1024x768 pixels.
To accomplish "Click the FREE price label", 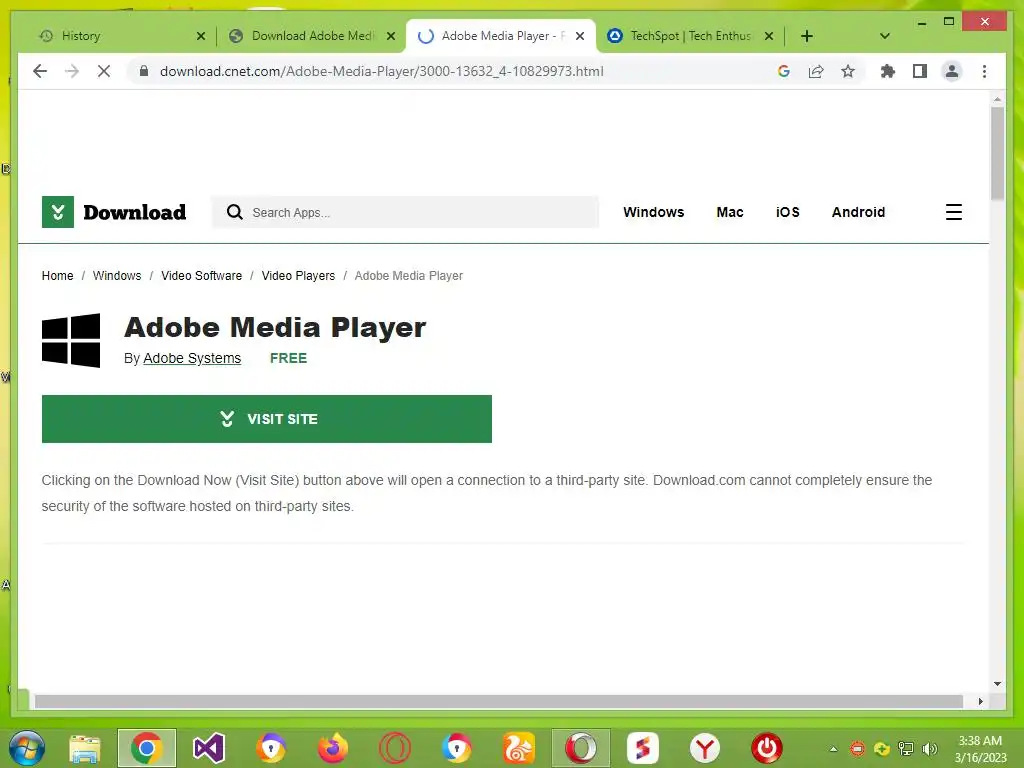I will point(288,358).
